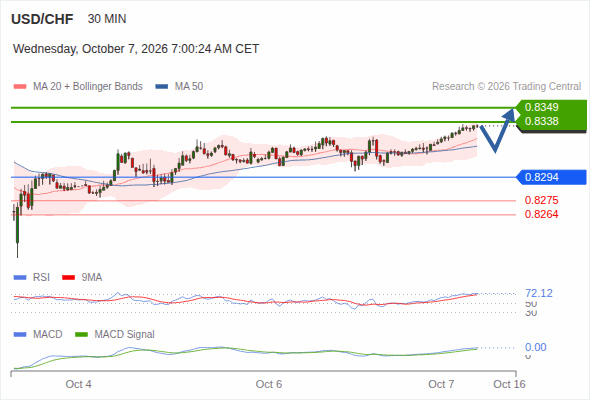Click the MA 50 blue legend swatch
Screen dimensions: 590x400
[162, 87]
